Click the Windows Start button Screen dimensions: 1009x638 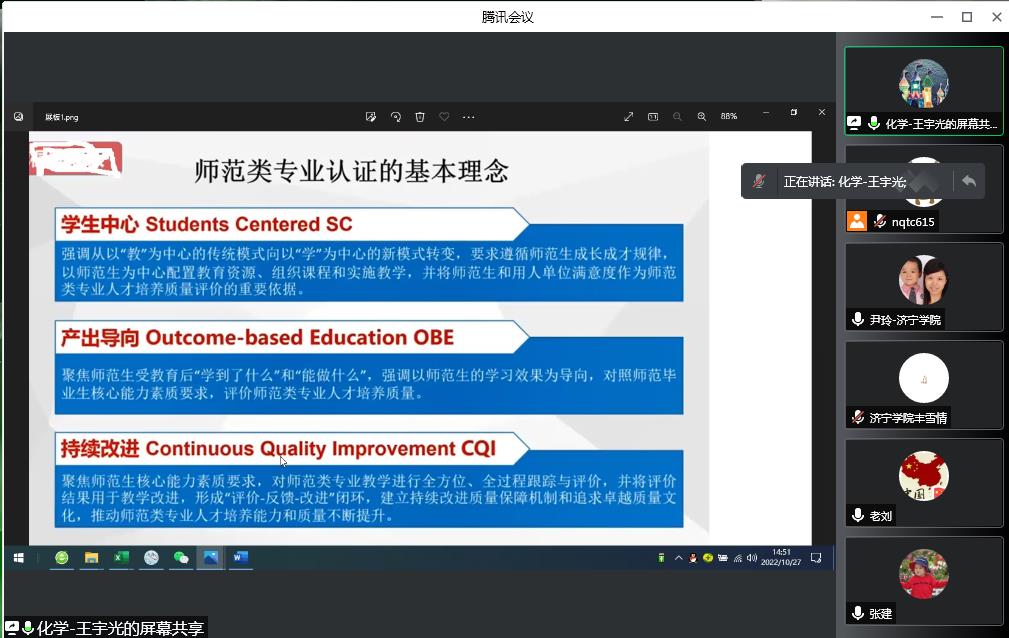(x=18, y=558)
